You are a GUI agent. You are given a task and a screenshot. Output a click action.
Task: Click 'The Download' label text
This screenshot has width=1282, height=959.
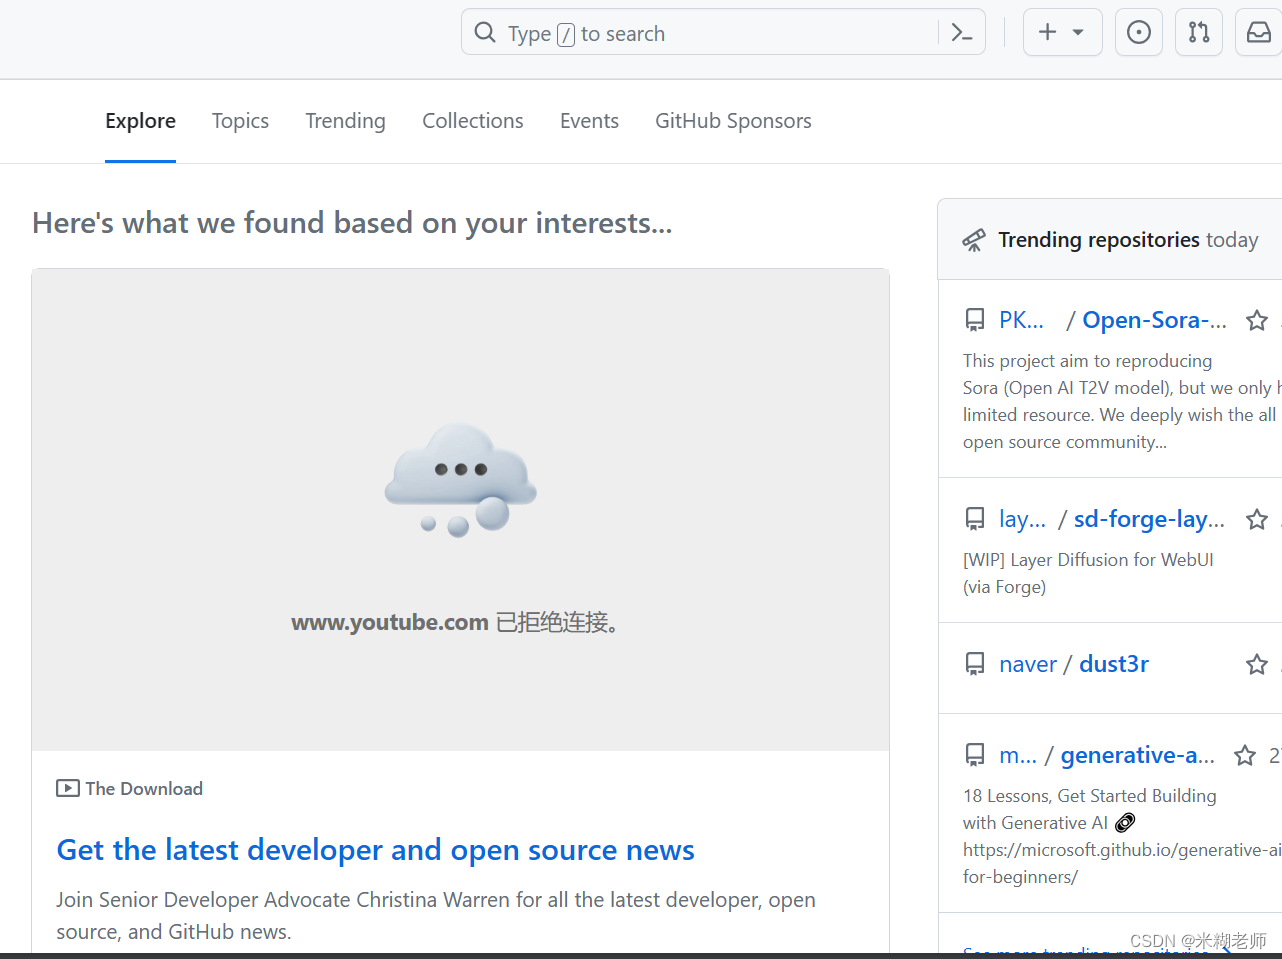[x=144, y=788]
